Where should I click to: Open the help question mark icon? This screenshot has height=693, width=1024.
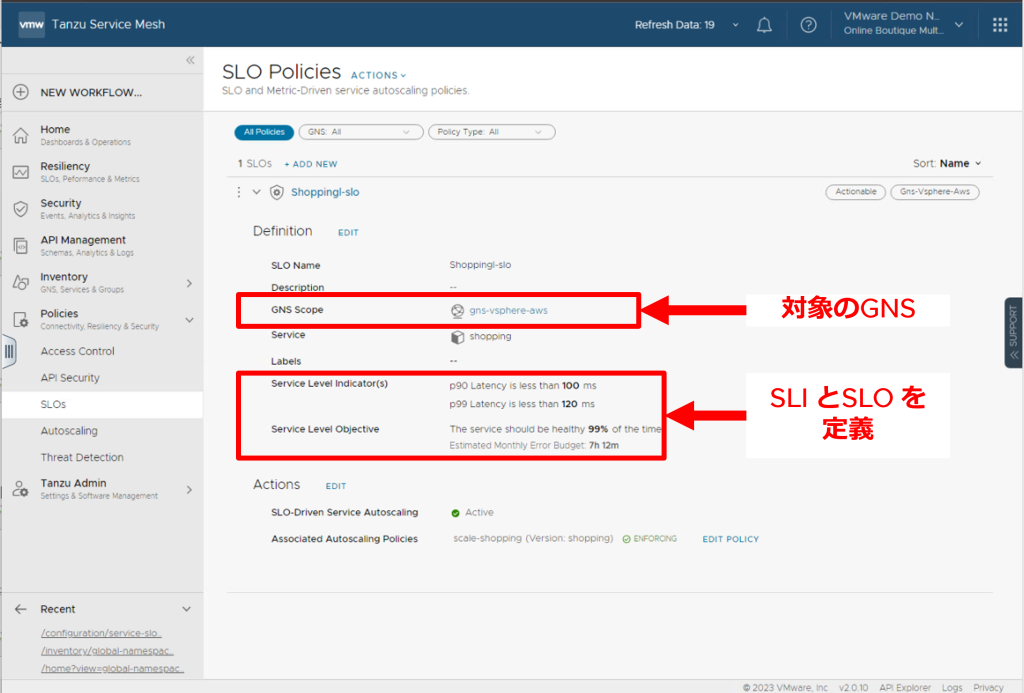[x=808, y=25]
